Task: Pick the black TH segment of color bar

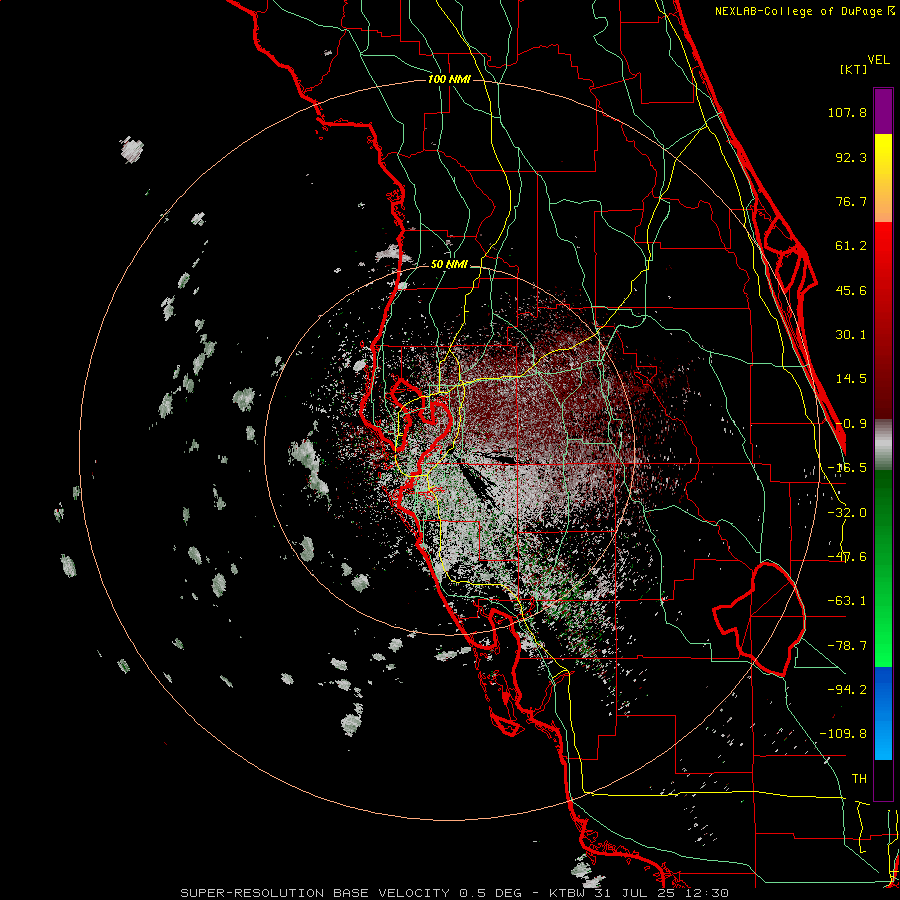Action: (x=883, y=779)
